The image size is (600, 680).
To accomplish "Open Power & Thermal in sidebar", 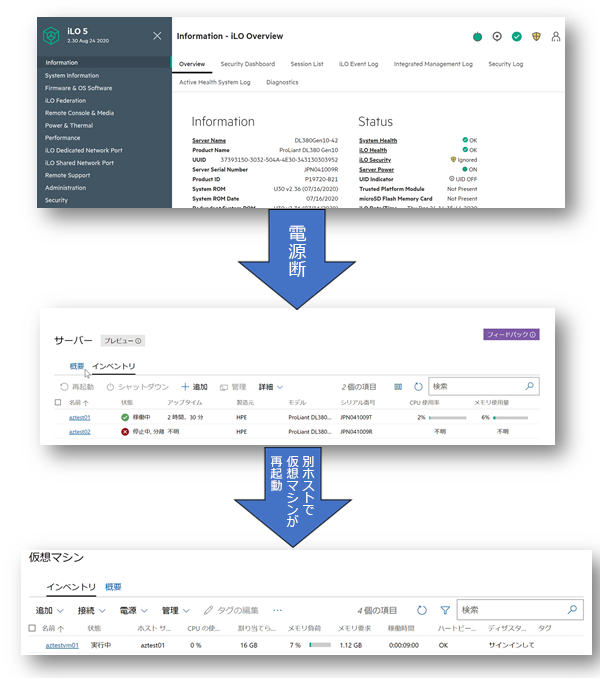I will click(x=69, y=125).
